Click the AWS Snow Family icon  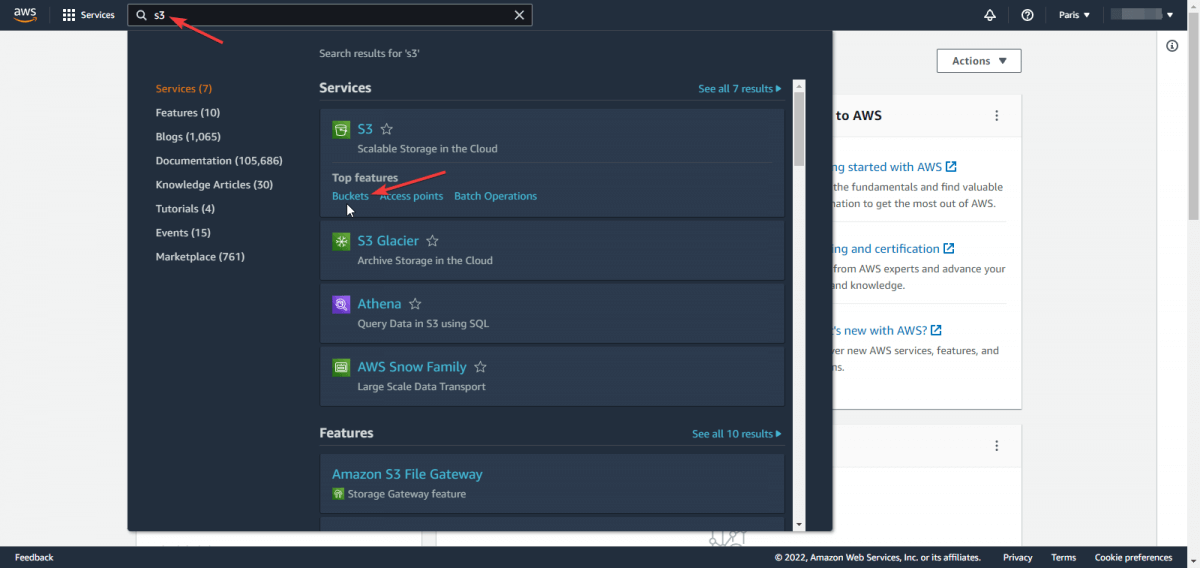(x=341, y=368)
